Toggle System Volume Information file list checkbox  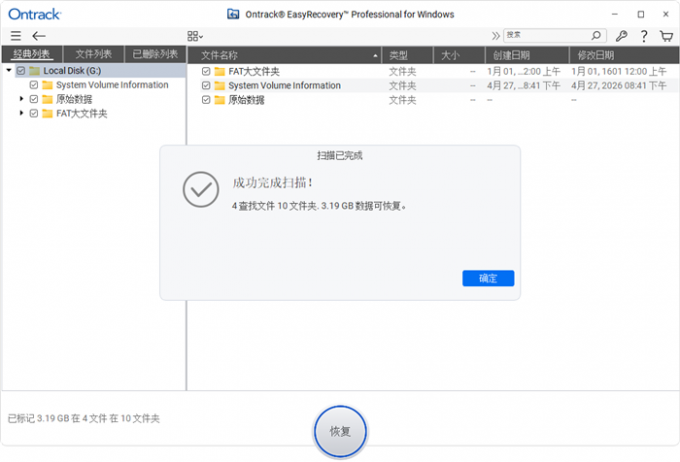206,85
